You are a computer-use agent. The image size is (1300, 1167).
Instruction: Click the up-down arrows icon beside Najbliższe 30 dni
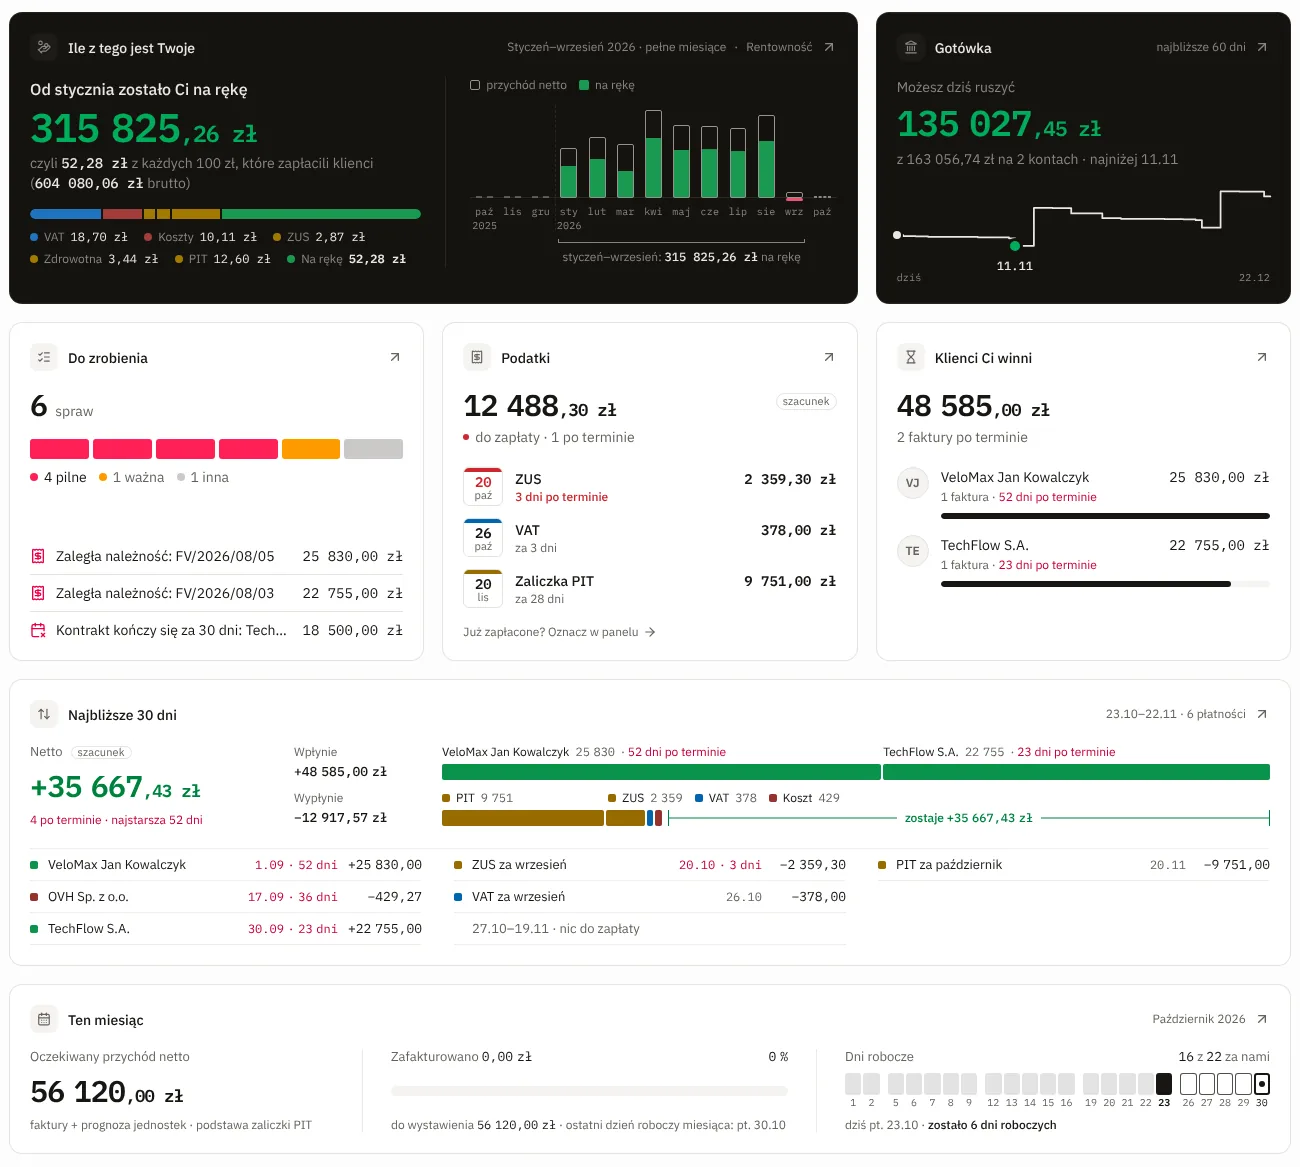click(x=44, y=714)
